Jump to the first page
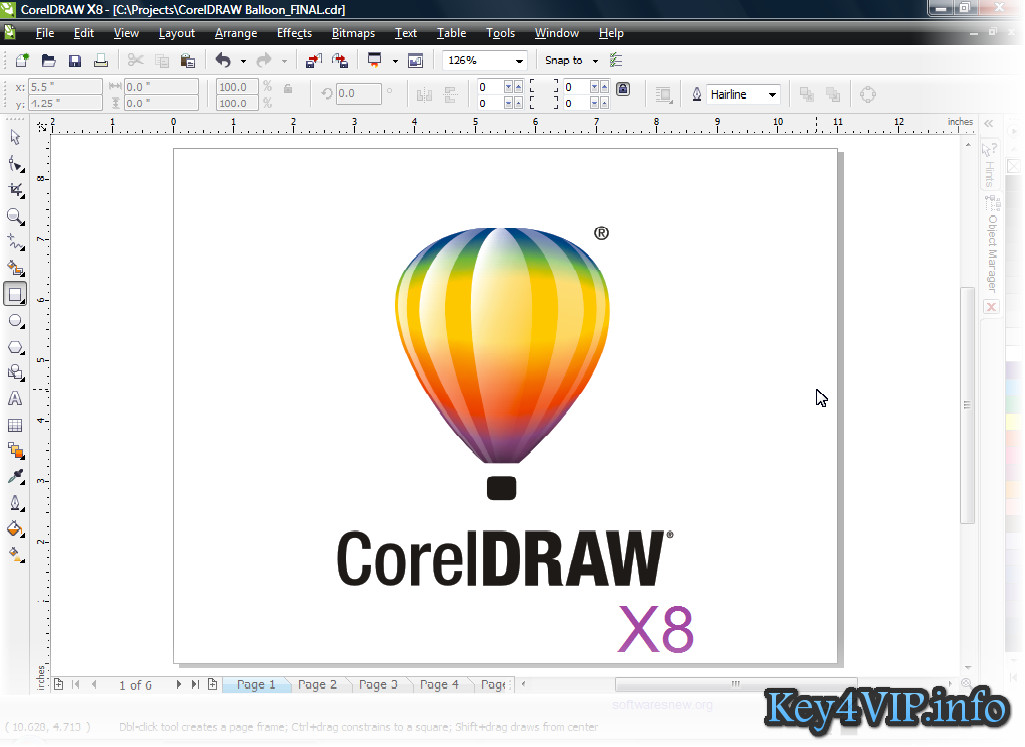1025x747 pixels. point(76,684)
